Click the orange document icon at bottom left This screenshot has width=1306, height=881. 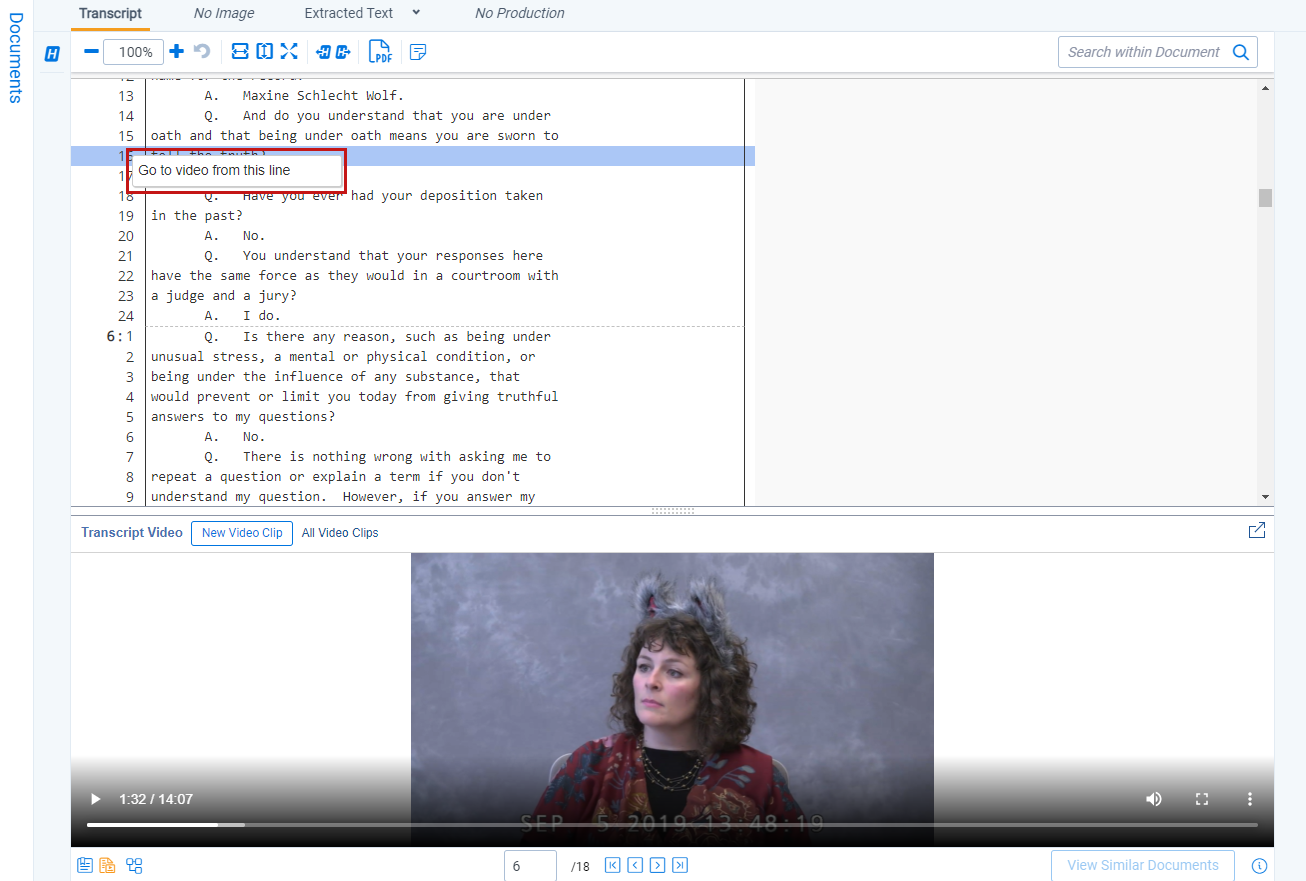coord(107,865)
